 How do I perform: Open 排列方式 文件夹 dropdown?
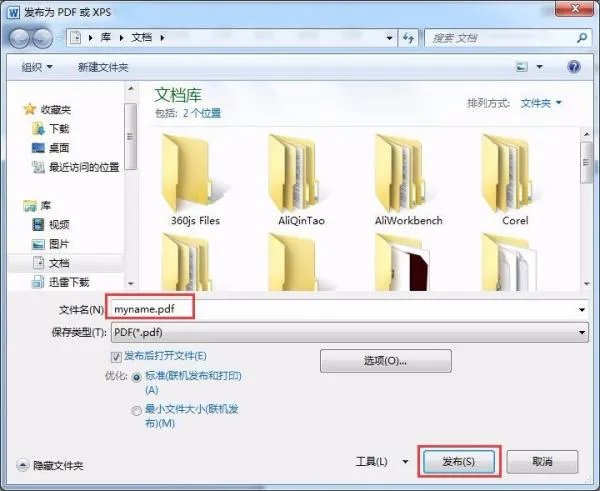(541, 103)
